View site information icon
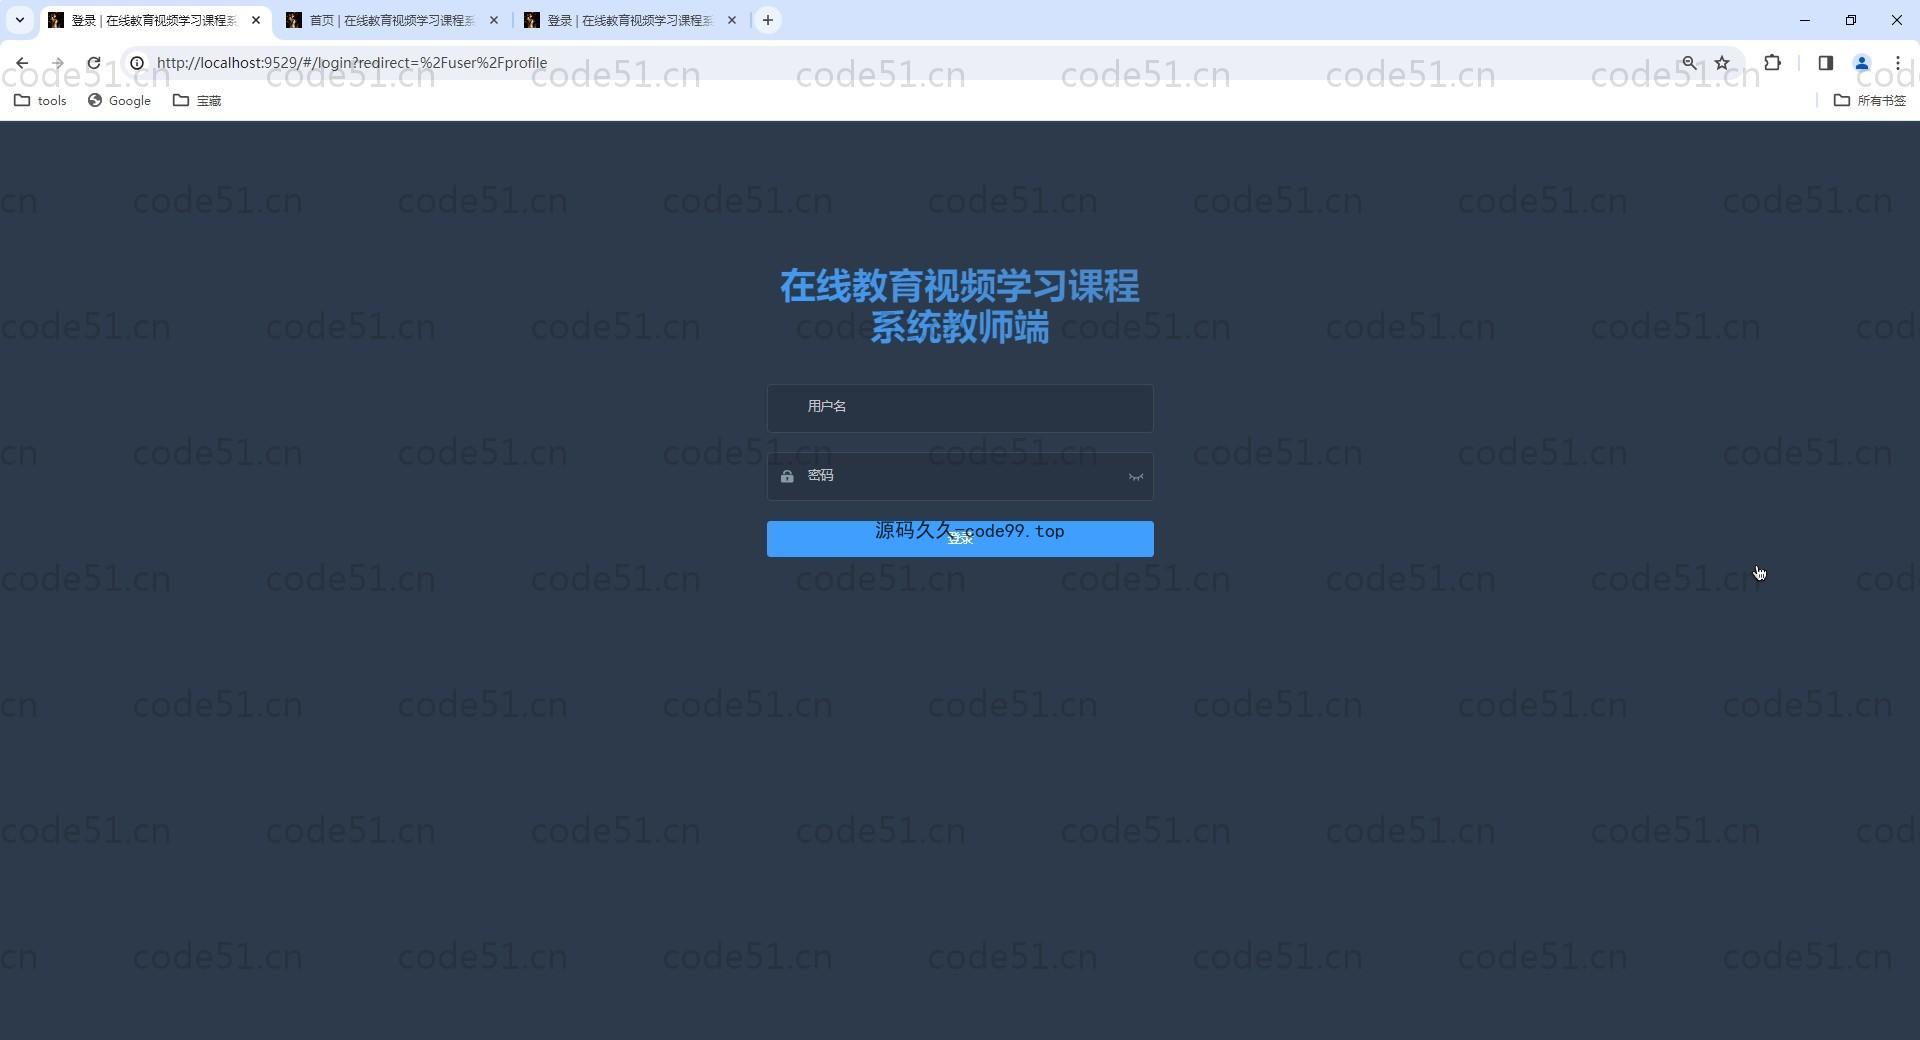 point(137,63)
